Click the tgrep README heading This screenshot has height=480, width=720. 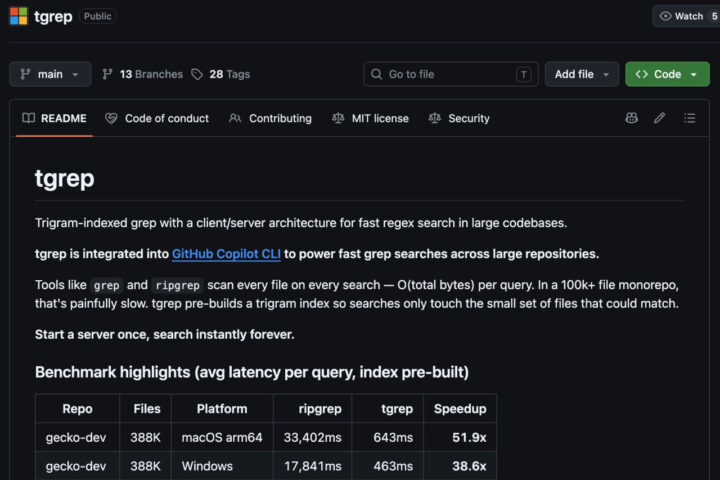point(65,178)
